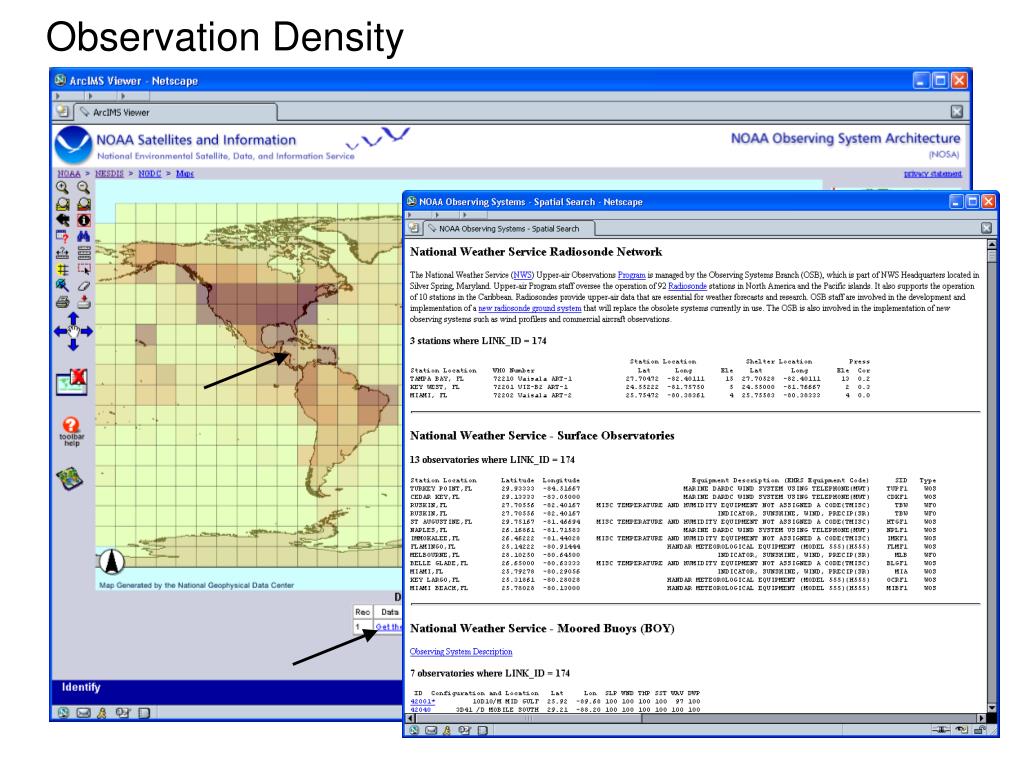Close the Spatial Search tab with its X button
This screenshot has height=768, width=1024.
coord(986,228)
